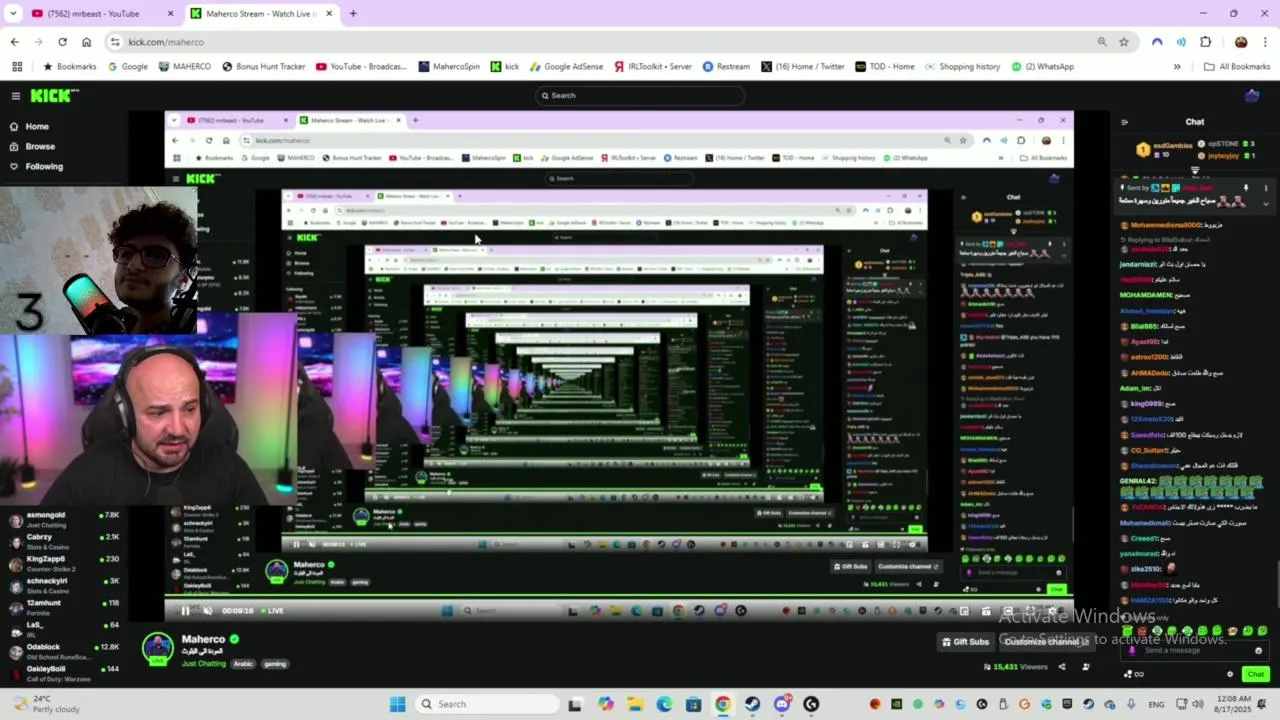1280x720 pixels.
Task: Open Google AdSense bookmark
Action: tap(566, 67)
